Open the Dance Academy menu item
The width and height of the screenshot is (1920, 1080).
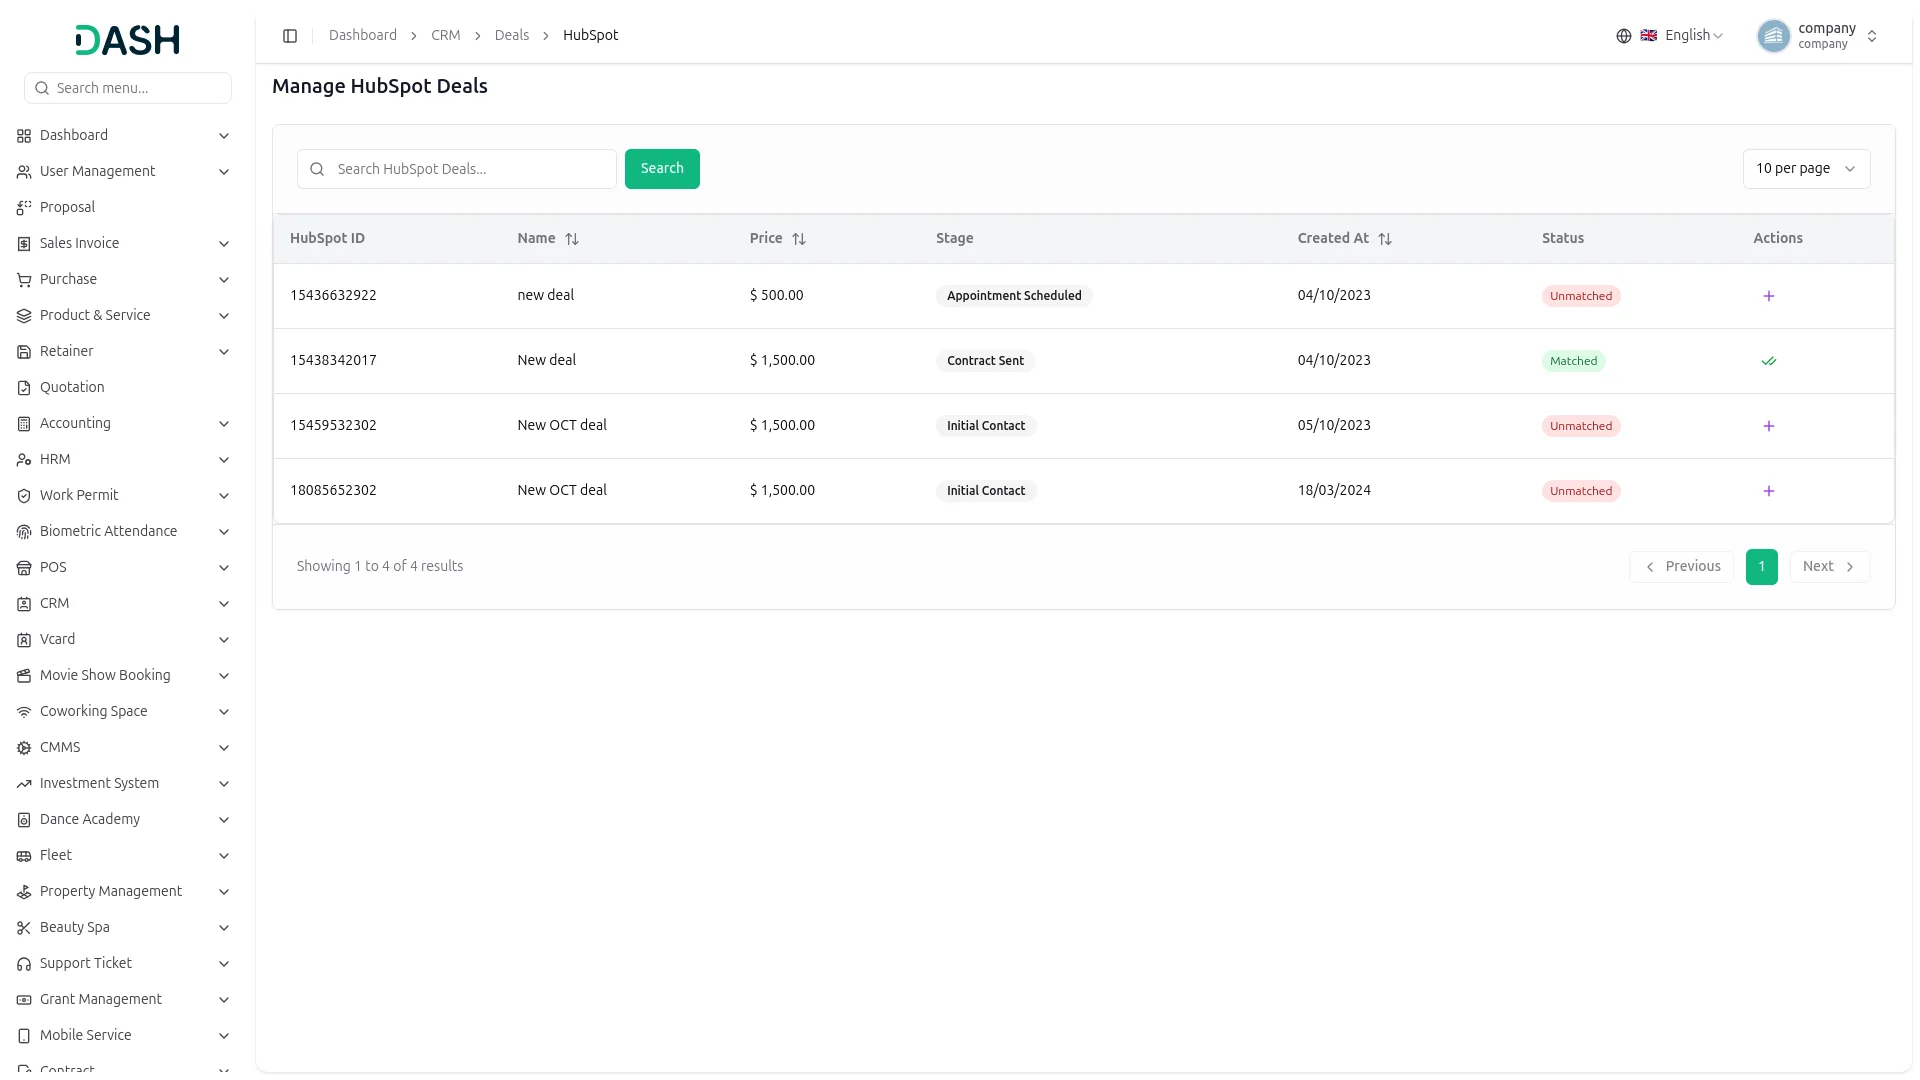click(124, 820)
